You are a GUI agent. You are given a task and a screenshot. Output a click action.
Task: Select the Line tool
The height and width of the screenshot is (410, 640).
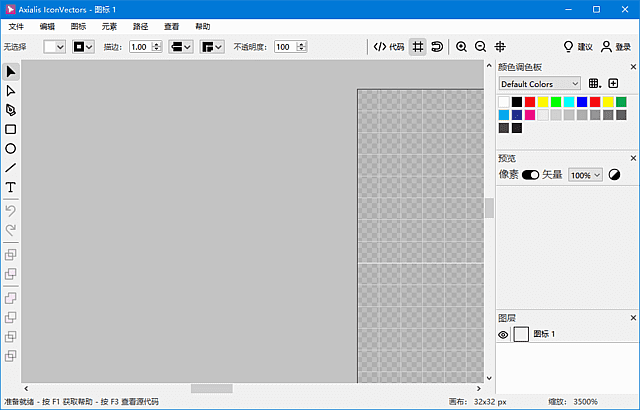(x=11, y=168)
